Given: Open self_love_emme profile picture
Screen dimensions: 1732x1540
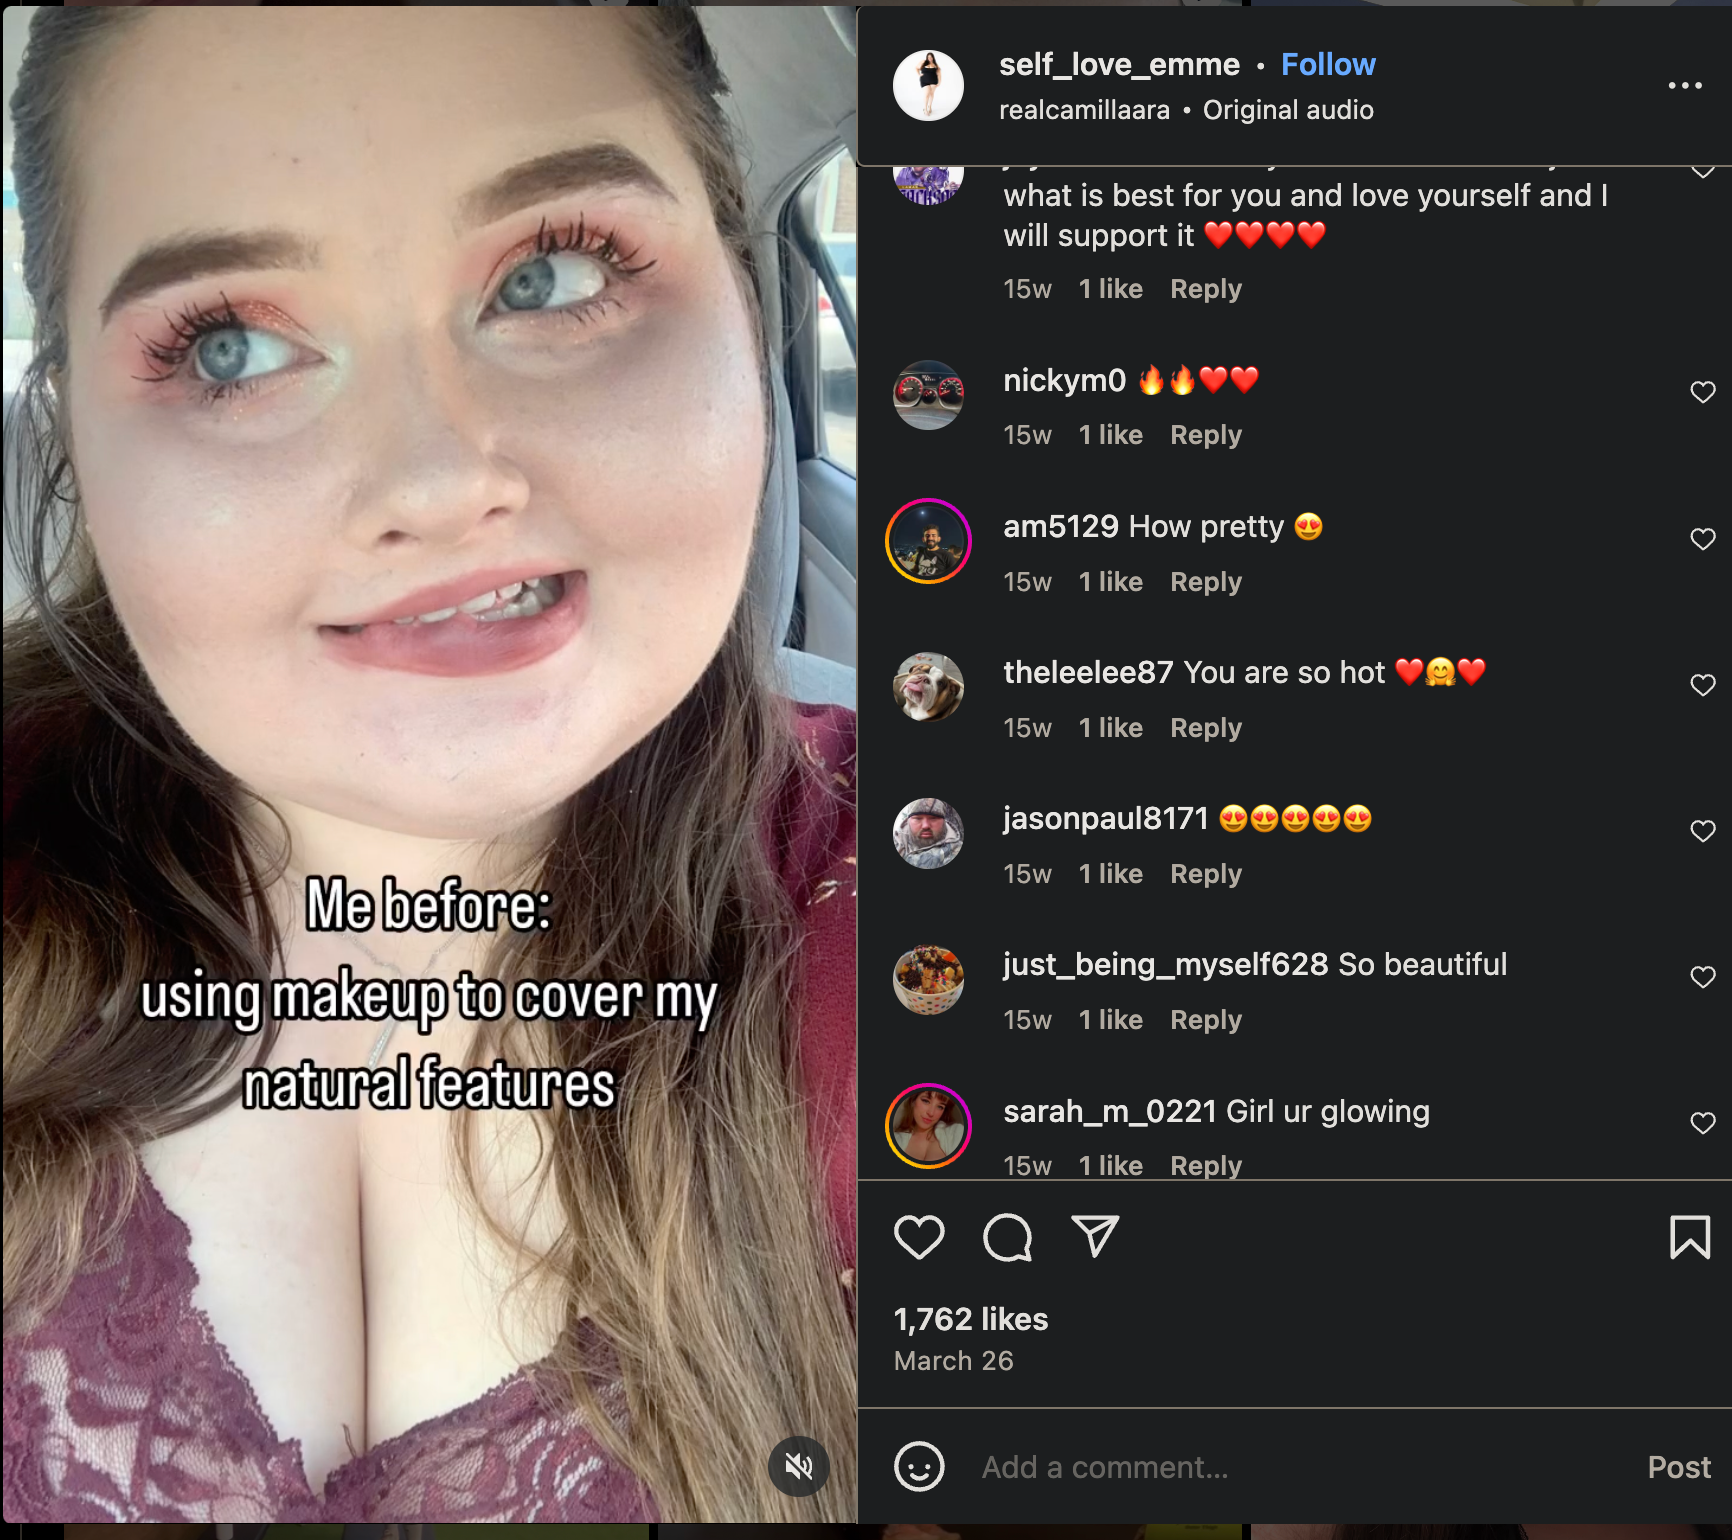Looking at the screenshot, I should 928,86.
